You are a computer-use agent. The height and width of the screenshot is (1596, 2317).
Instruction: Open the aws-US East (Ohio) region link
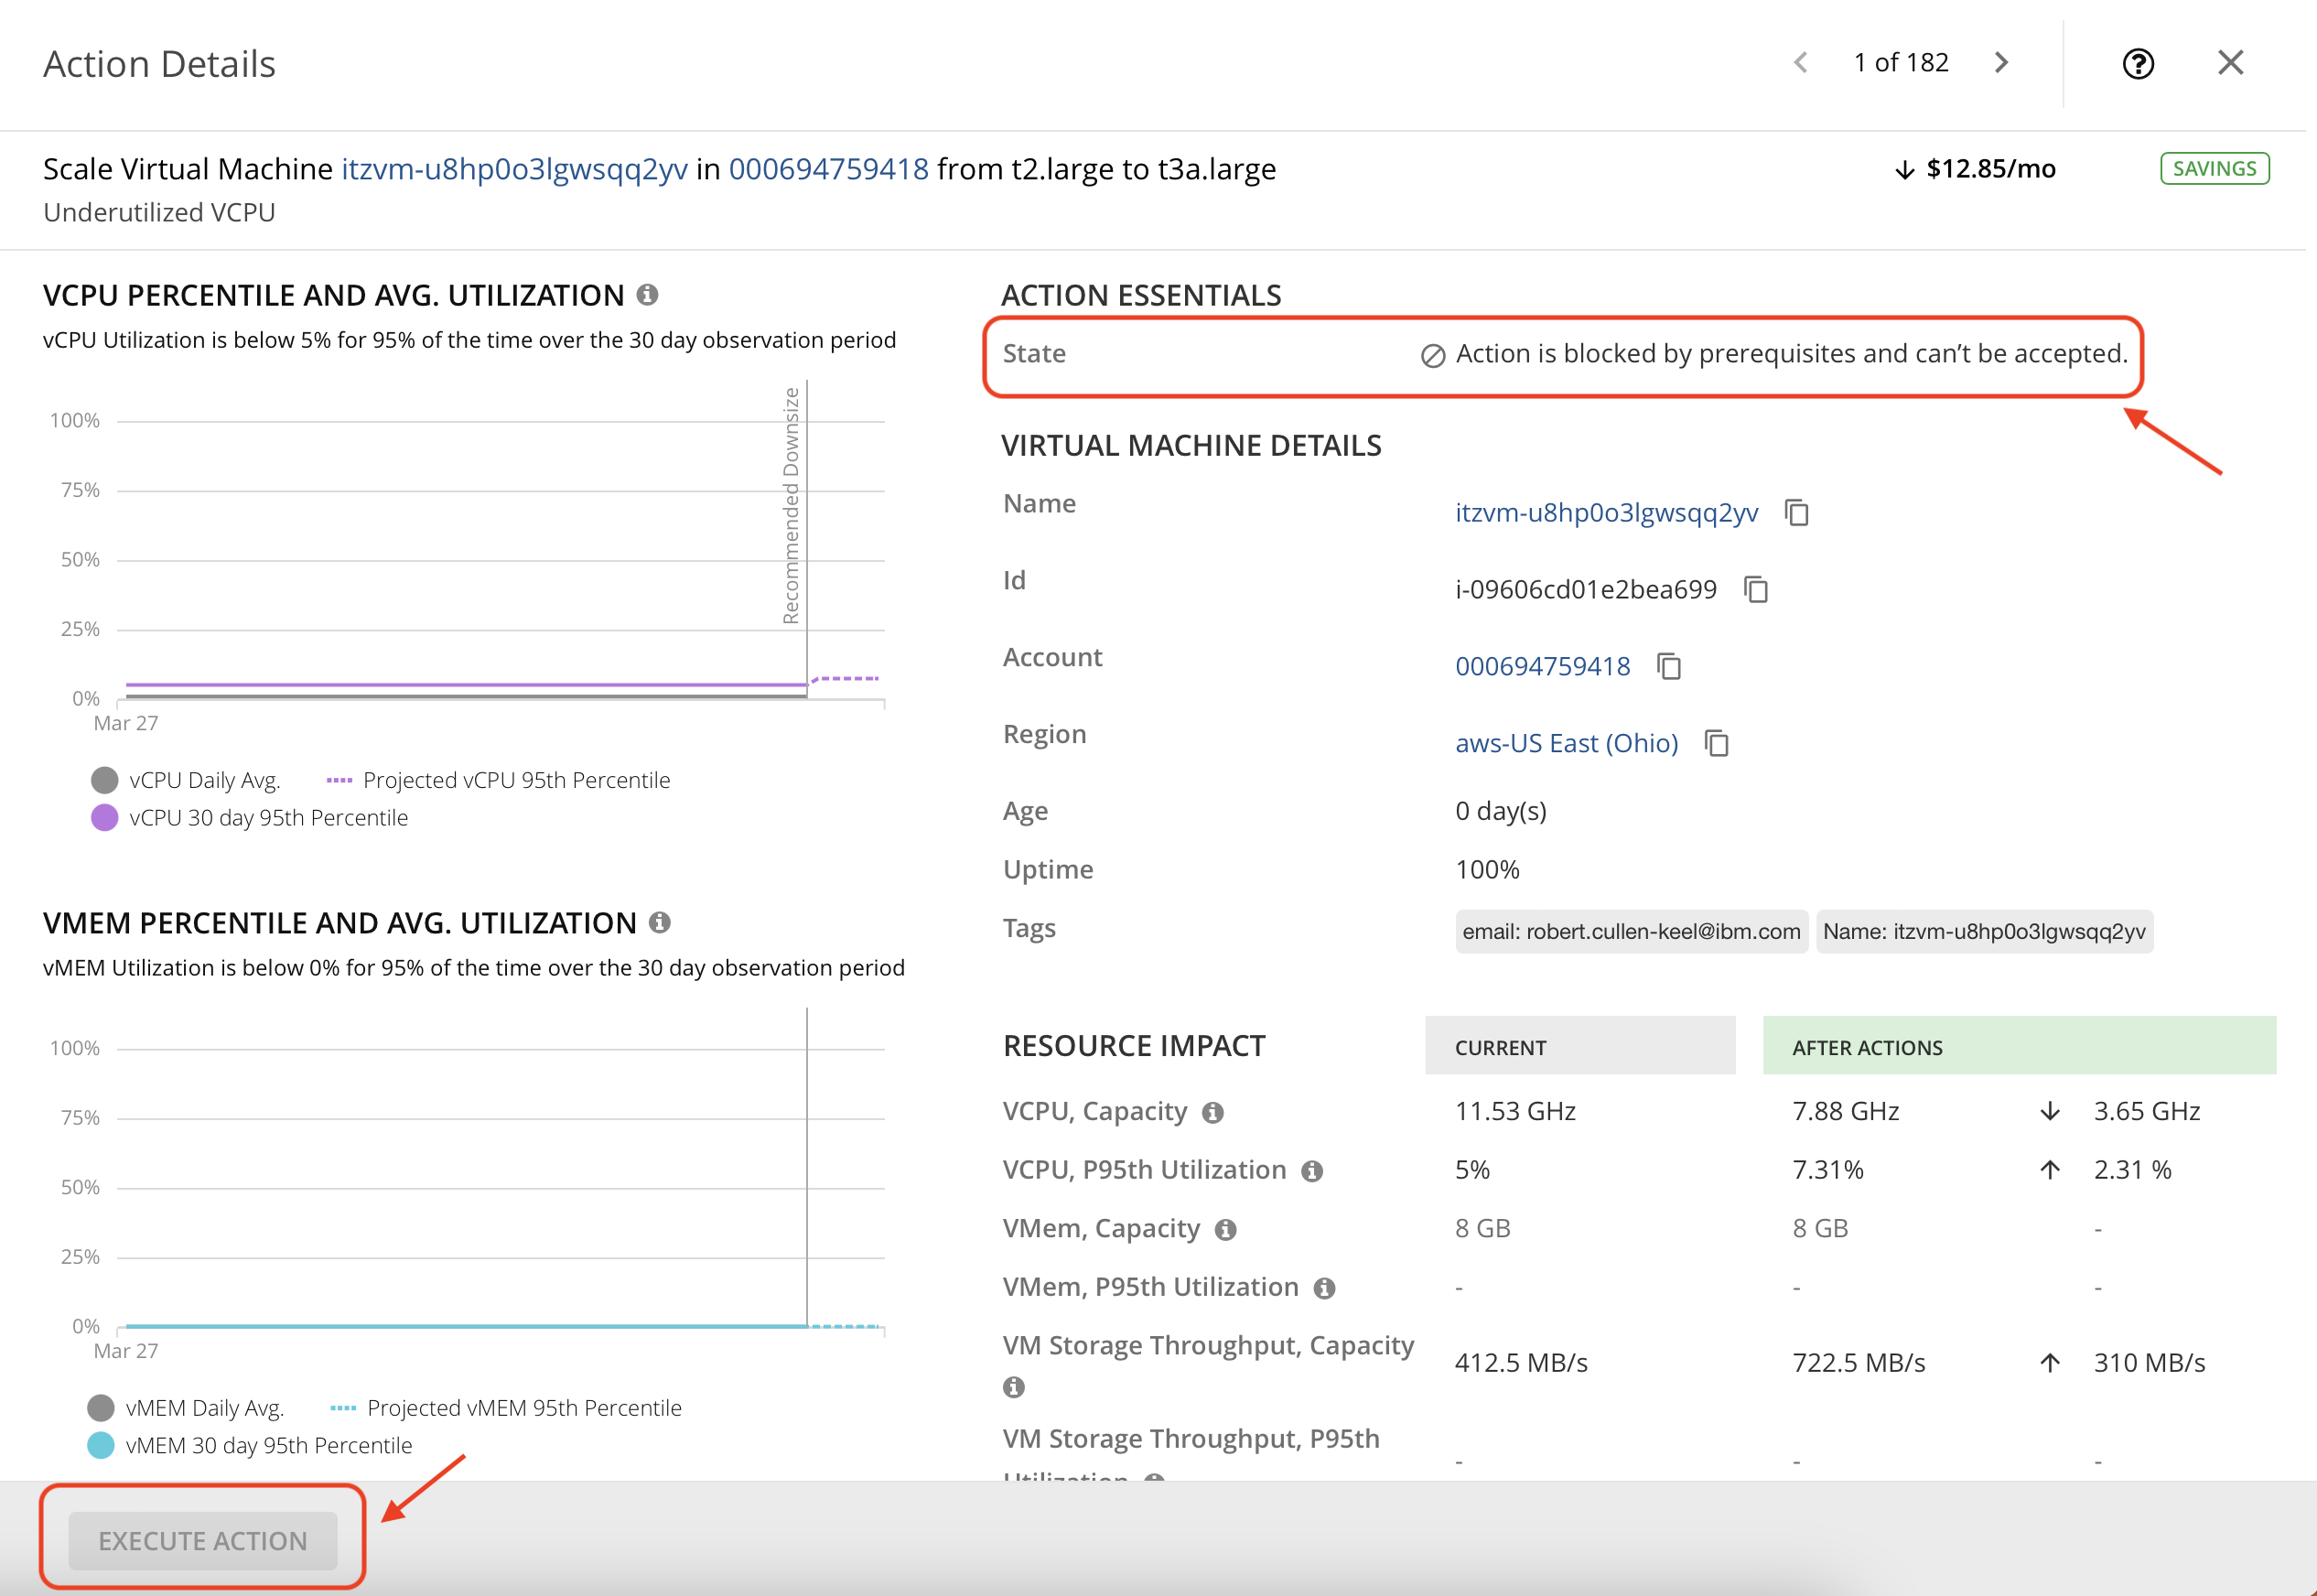click(1566, 743)
